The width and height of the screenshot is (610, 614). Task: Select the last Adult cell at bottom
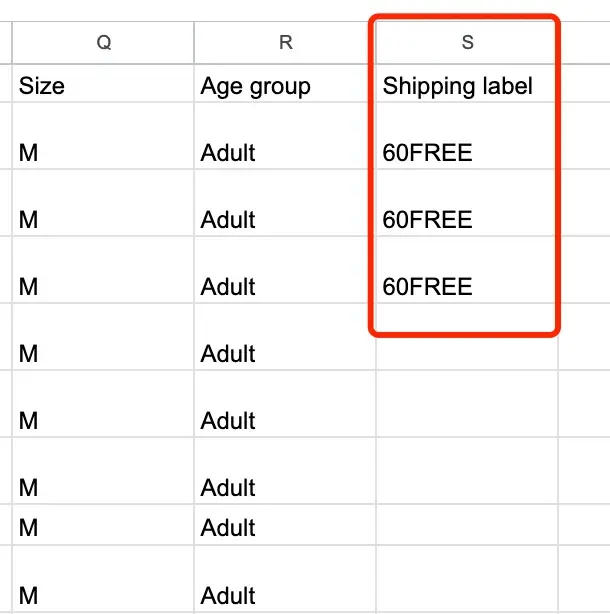pos(285,579)
